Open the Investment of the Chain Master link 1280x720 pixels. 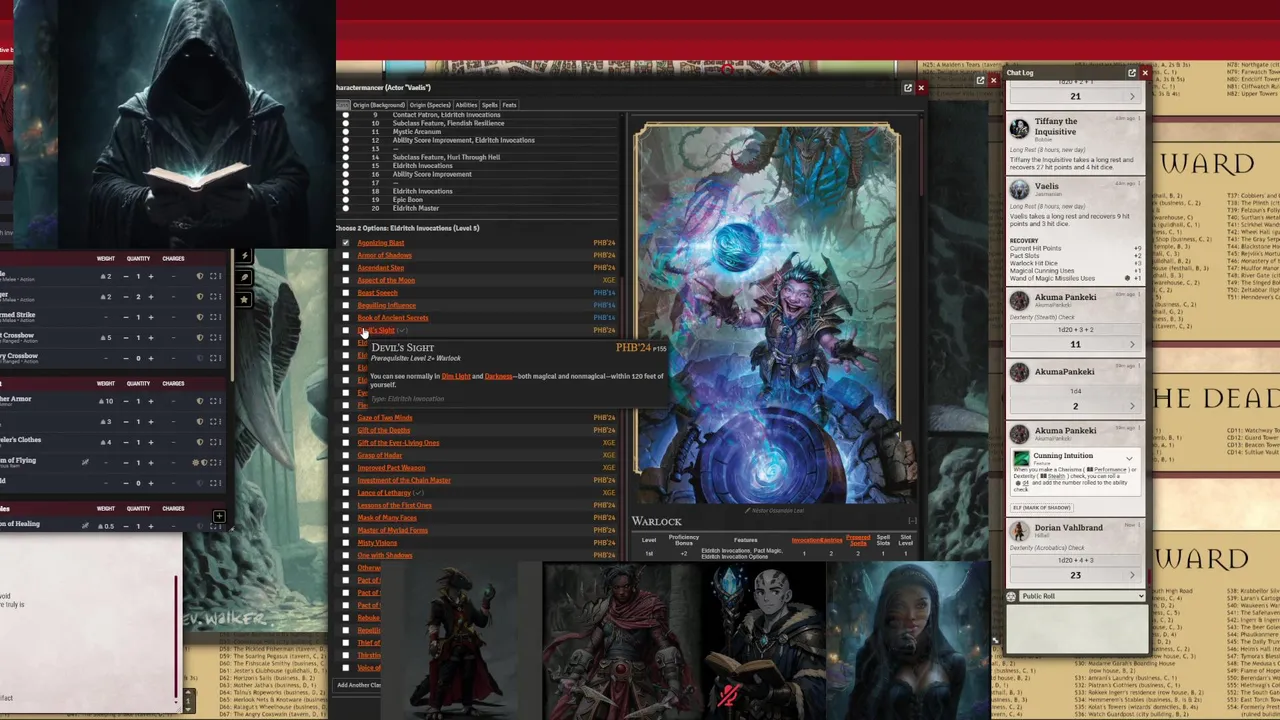(x=404, y=480)
